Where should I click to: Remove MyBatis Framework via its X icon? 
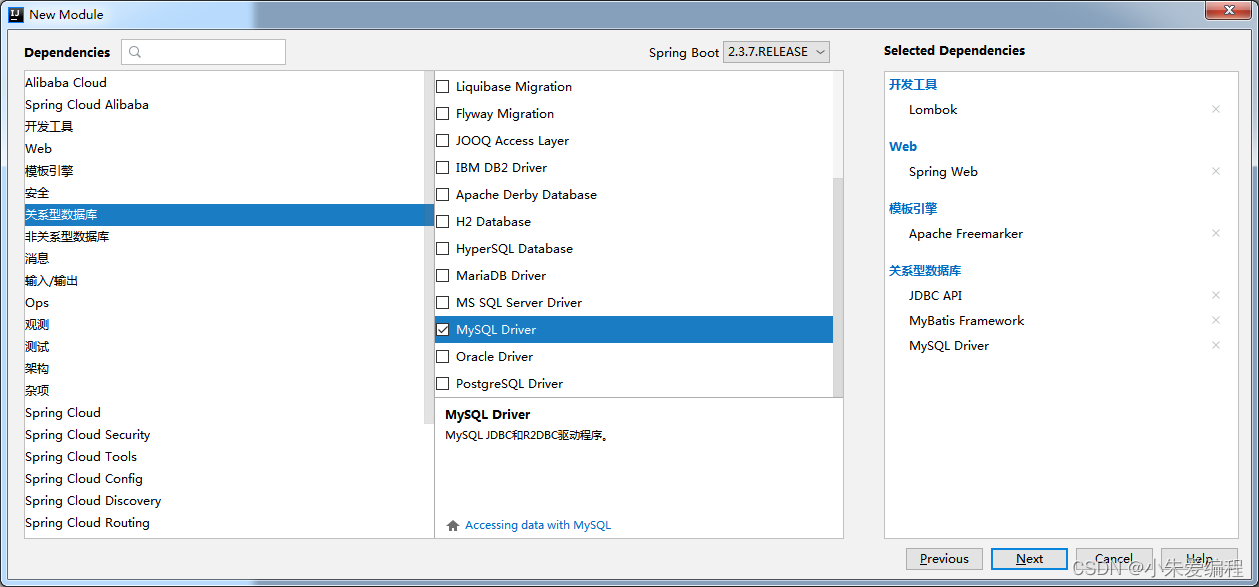point(1216,320)
